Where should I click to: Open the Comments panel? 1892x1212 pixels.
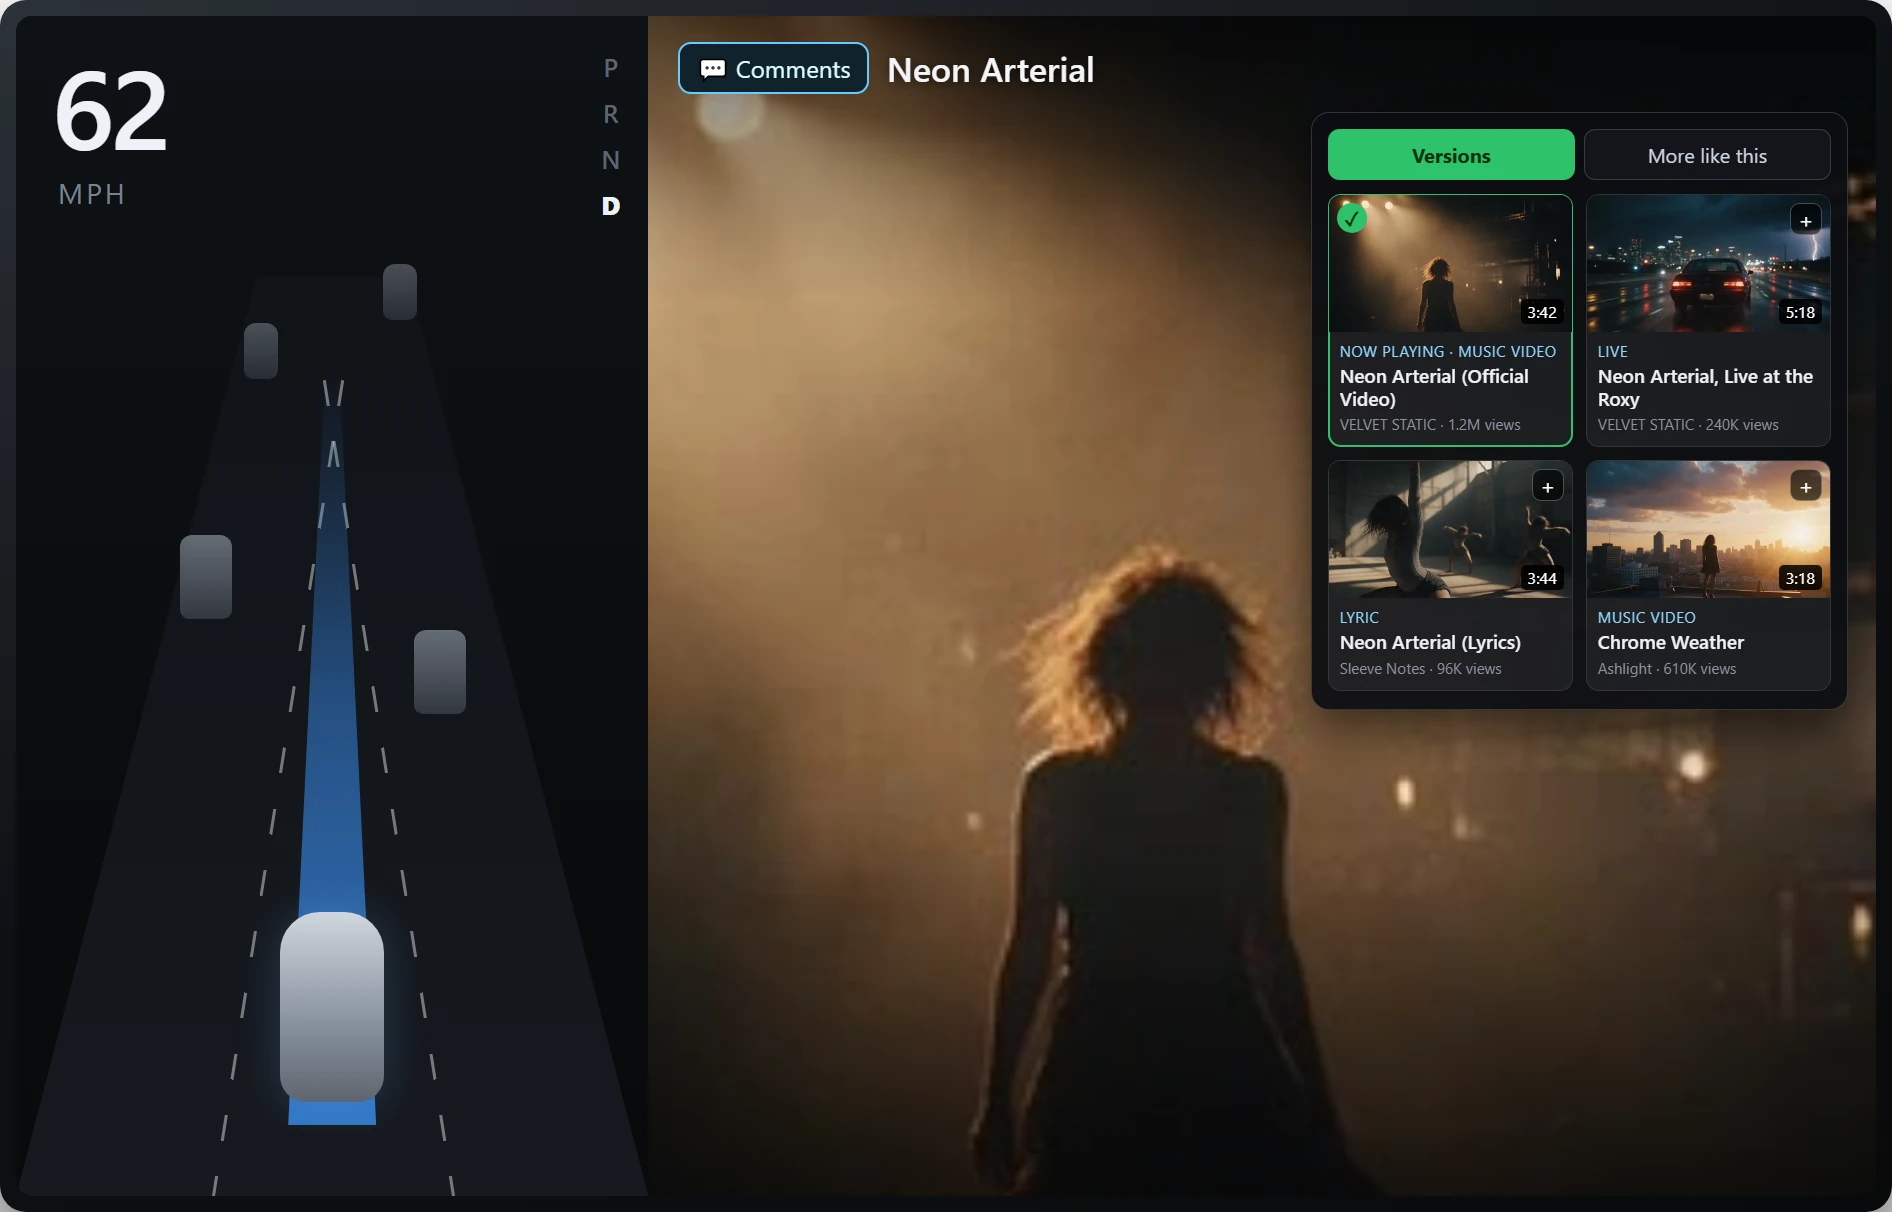click(773, 69)
